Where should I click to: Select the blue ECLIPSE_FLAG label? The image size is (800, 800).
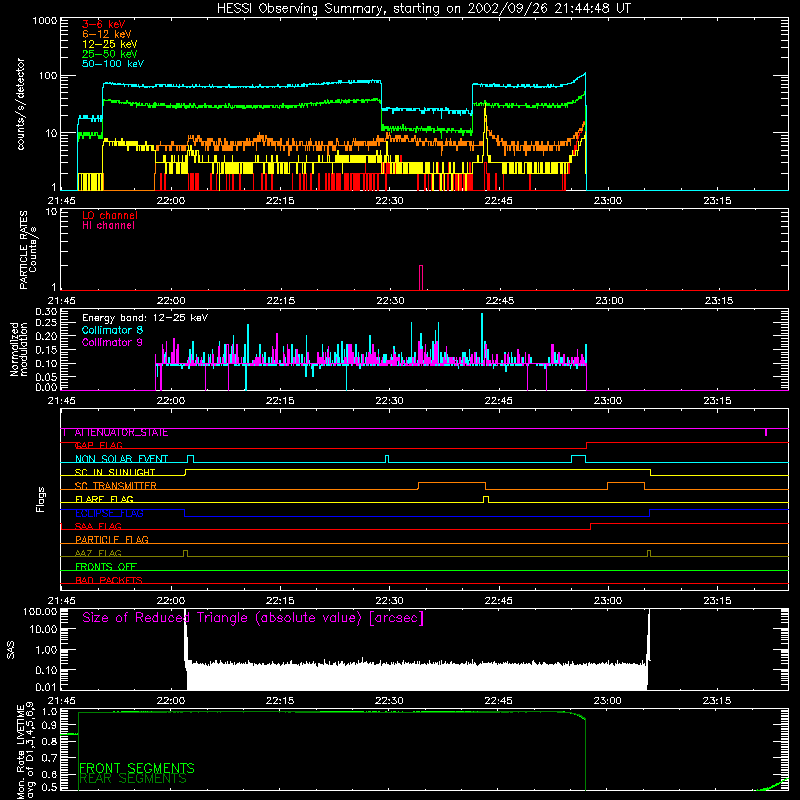pyautogui.click(x=109, y=513)
